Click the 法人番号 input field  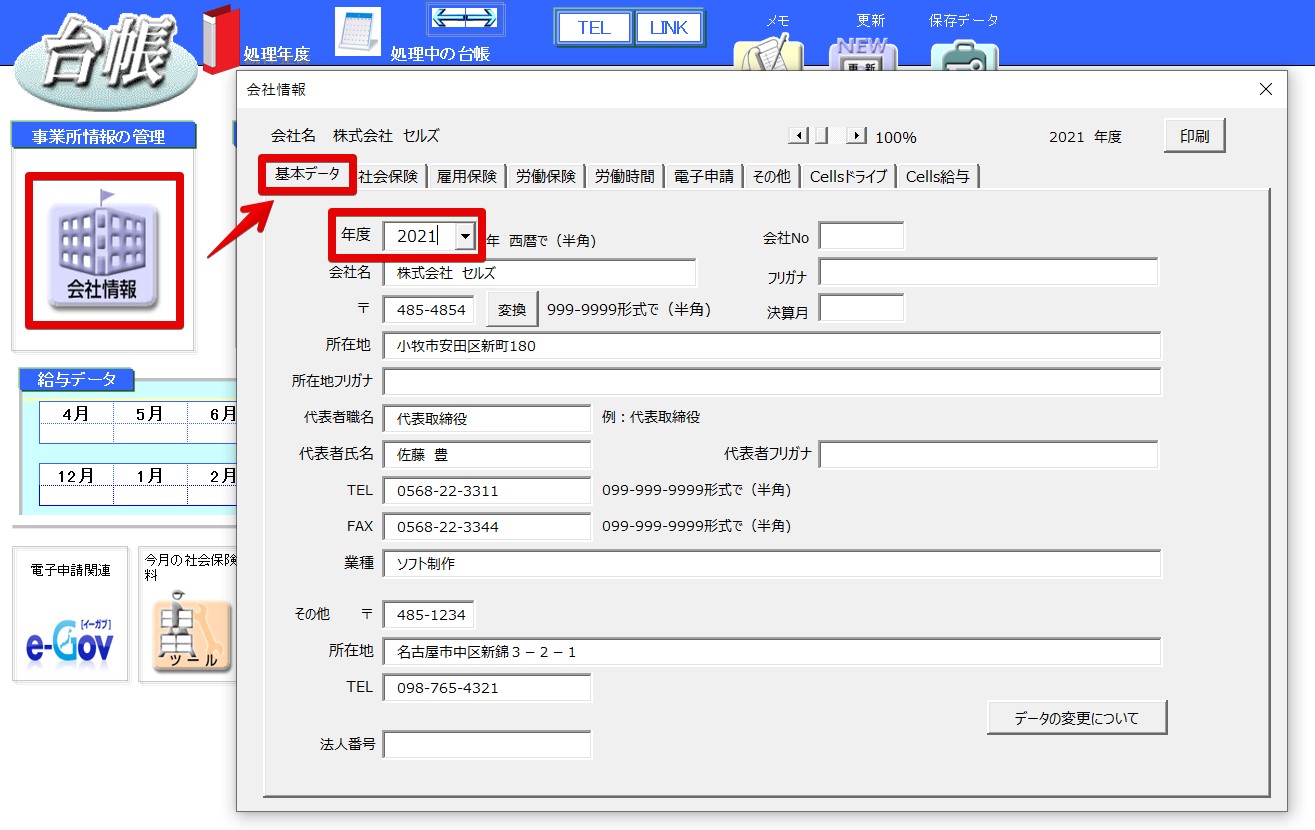(487, 745)
